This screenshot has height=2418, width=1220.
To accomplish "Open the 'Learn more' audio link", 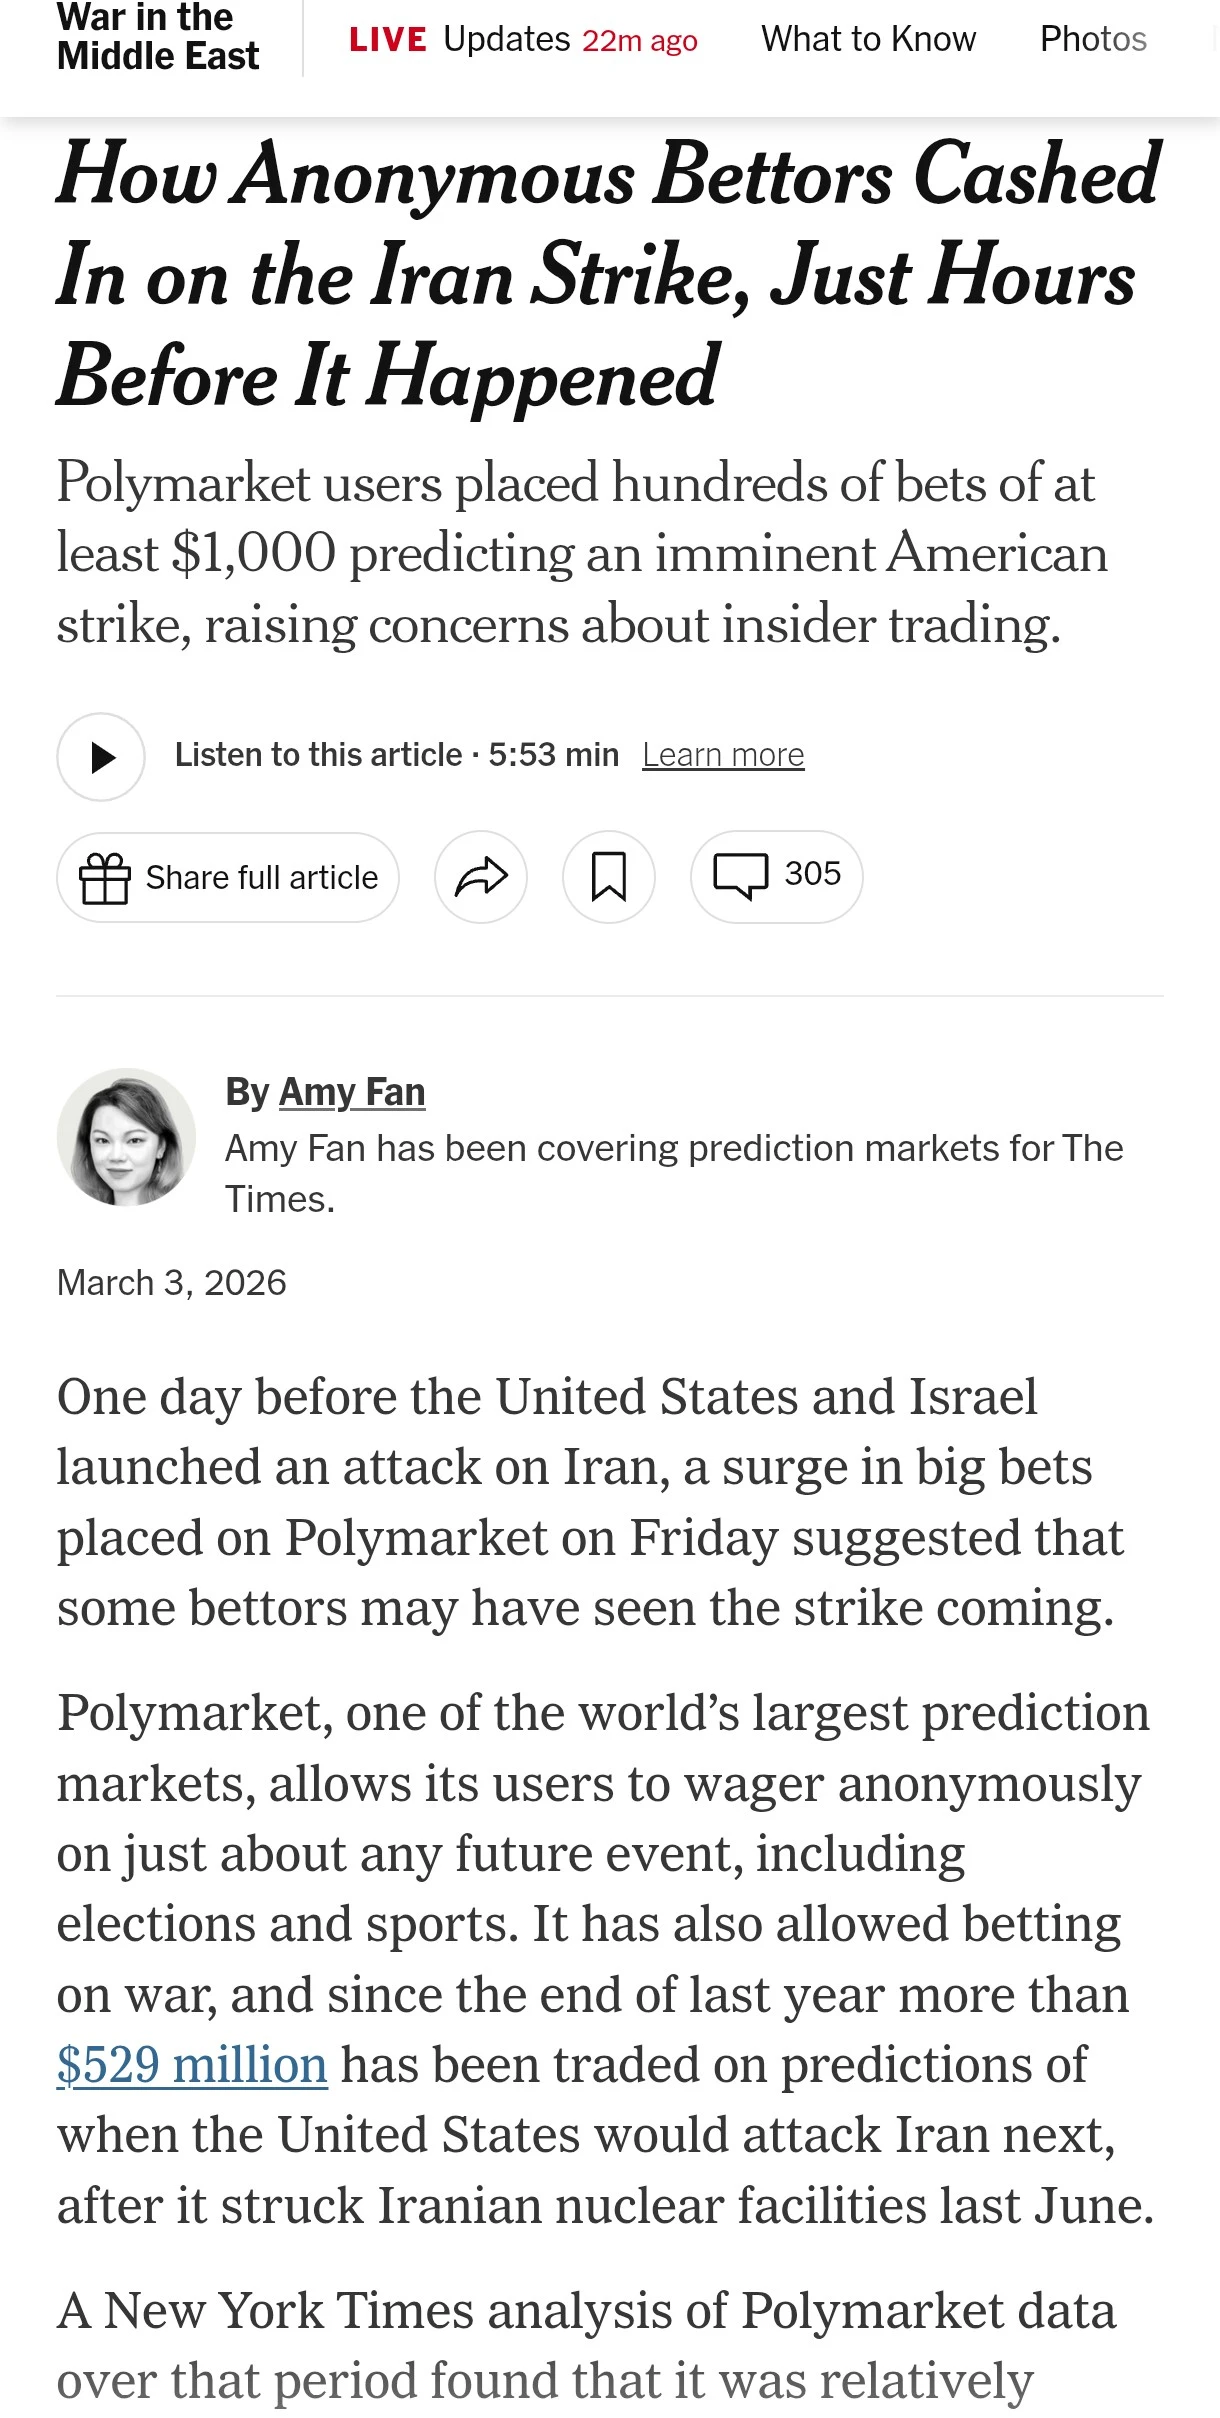I will pos(723,755).
